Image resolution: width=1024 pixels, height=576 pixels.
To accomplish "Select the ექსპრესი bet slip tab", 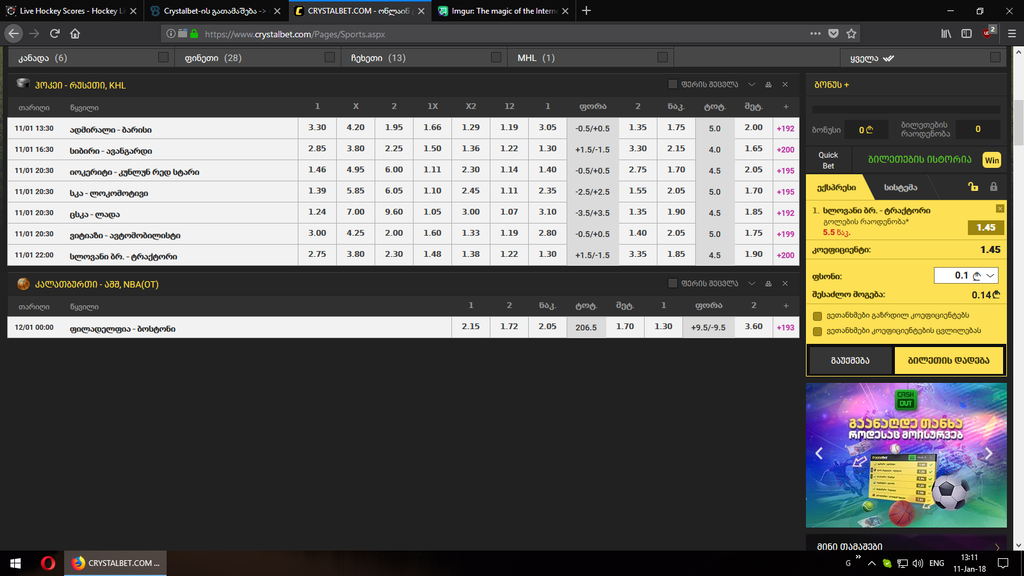I will click(x=837, y=187).
